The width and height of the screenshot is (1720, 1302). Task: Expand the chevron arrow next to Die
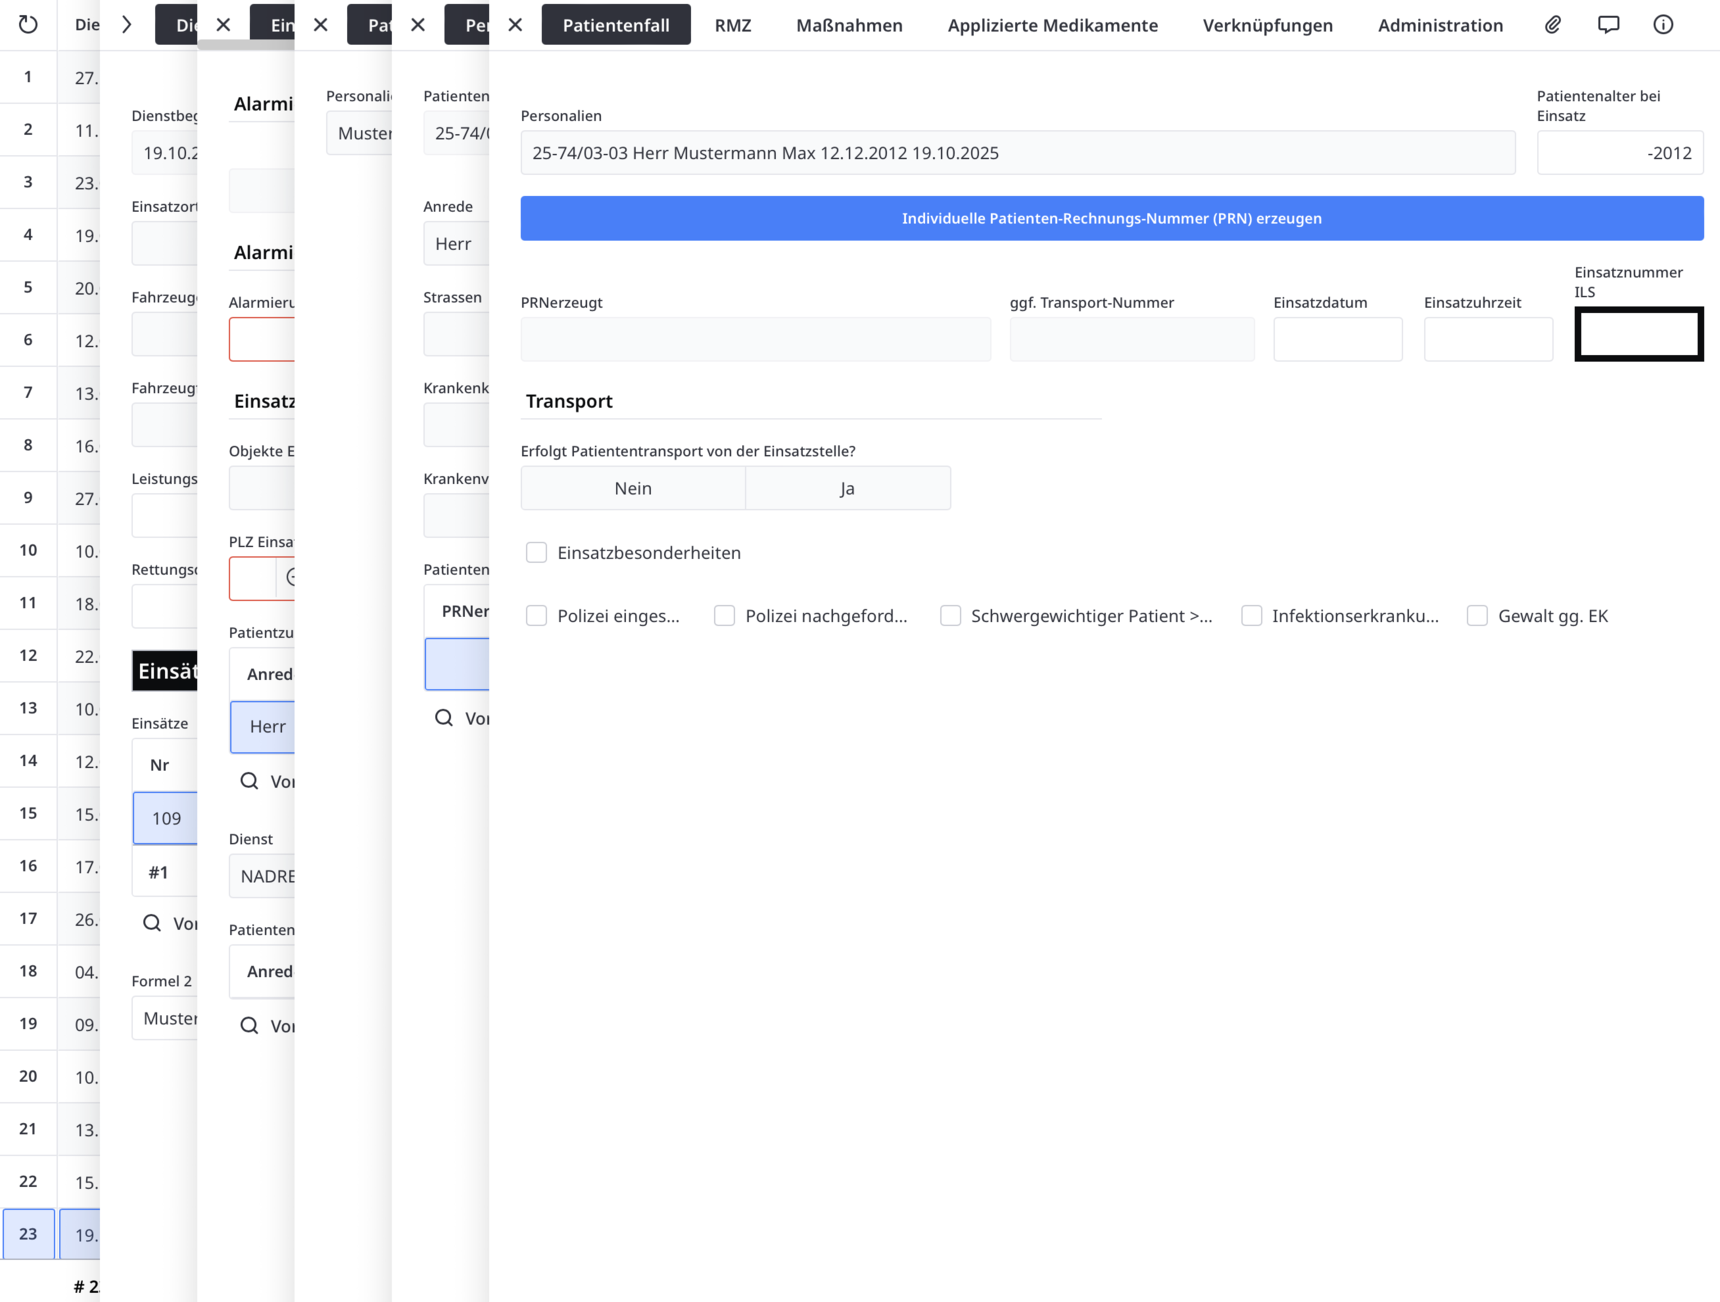pos(127,25)
